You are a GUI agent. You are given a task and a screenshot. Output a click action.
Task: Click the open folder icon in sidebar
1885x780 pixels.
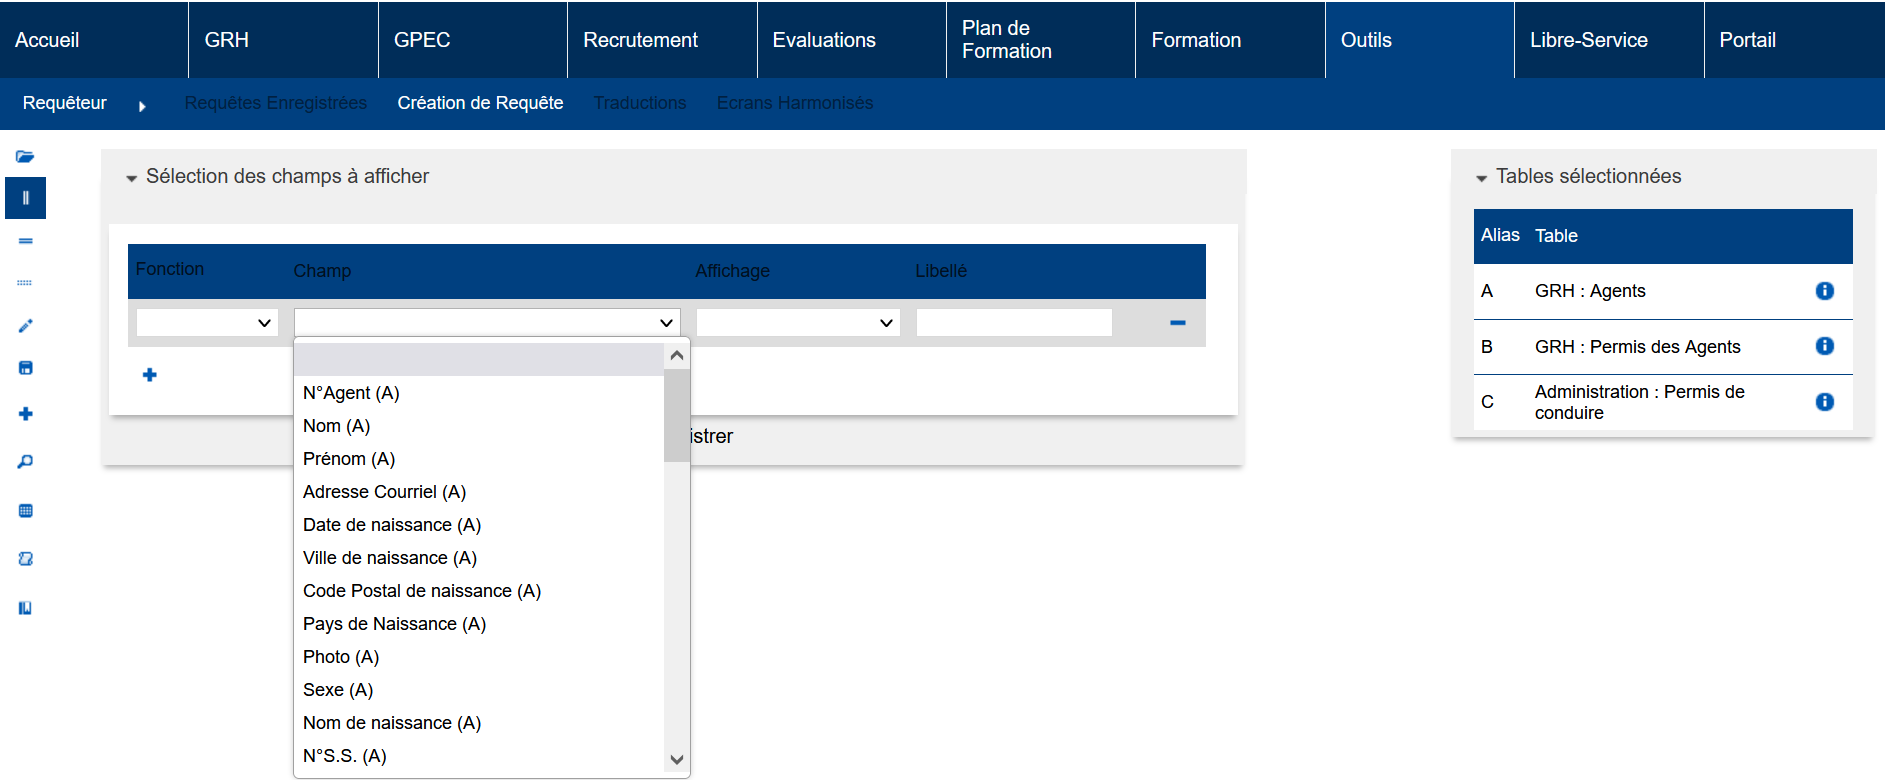click(25, 157)
